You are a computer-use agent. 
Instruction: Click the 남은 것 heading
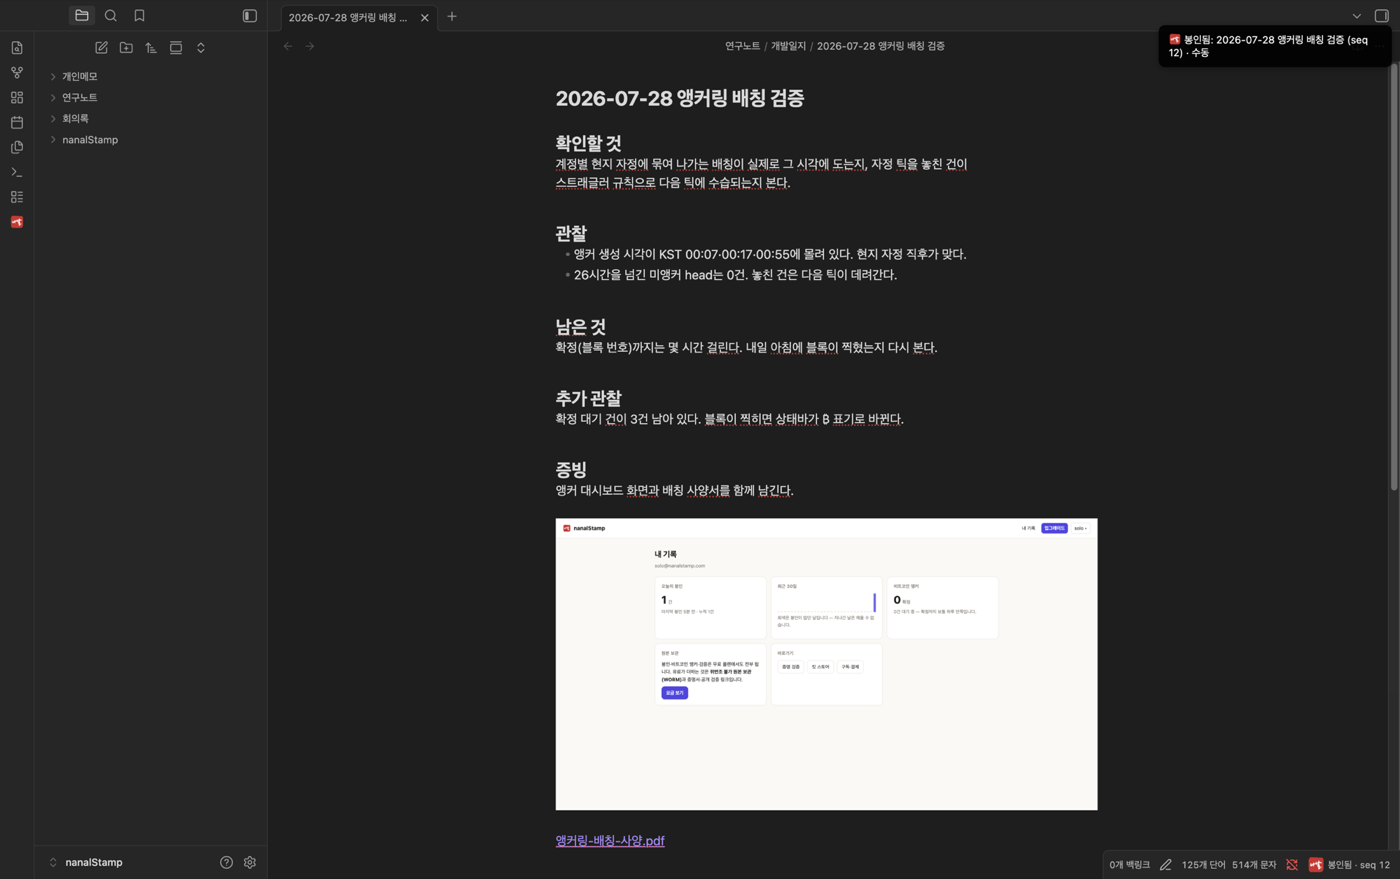click(x=580, y=326)
